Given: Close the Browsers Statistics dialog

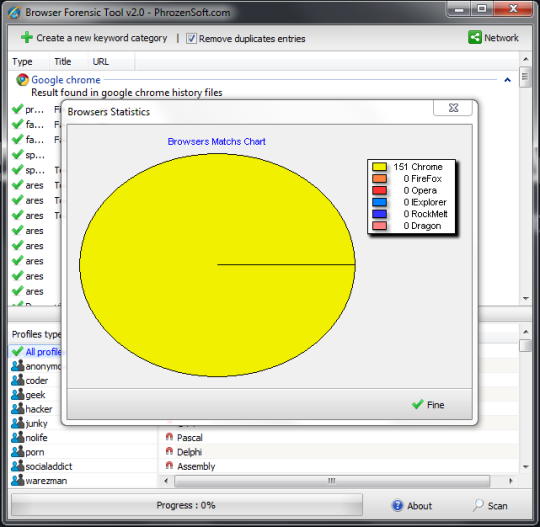Looking at the screenshot, I should pyautogui.click(x=453, y=108).
